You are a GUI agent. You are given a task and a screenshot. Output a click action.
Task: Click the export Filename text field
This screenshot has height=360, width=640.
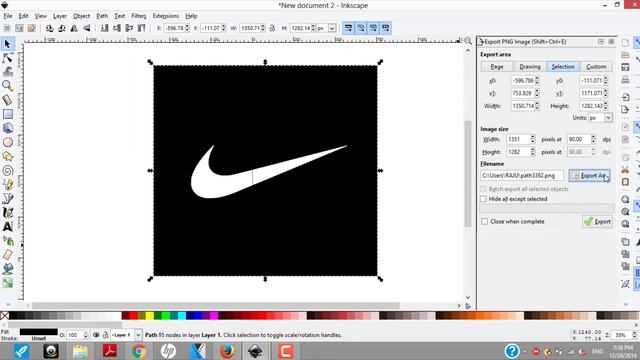(522, 176)
